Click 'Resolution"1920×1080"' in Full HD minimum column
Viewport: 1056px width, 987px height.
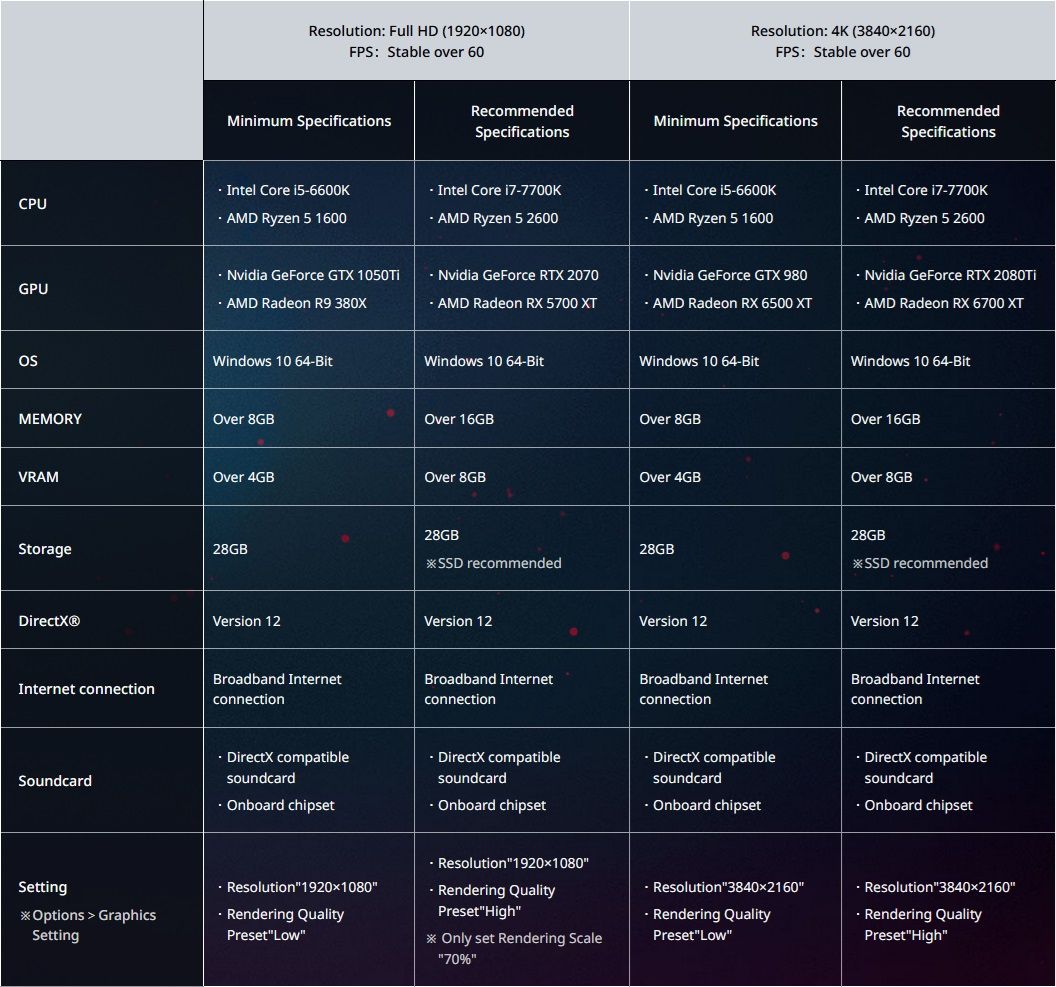[302, 887]
